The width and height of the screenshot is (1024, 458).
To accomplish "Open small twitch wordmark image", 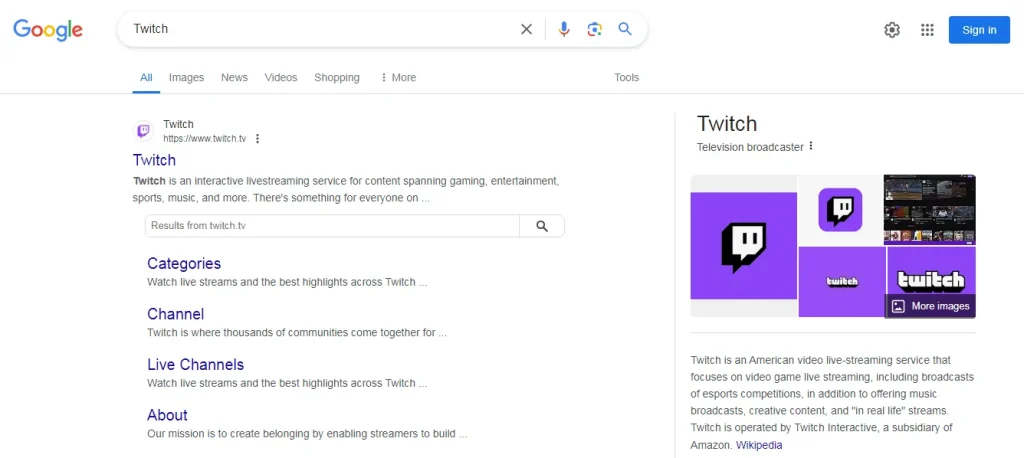I will [x=842, y=282].
